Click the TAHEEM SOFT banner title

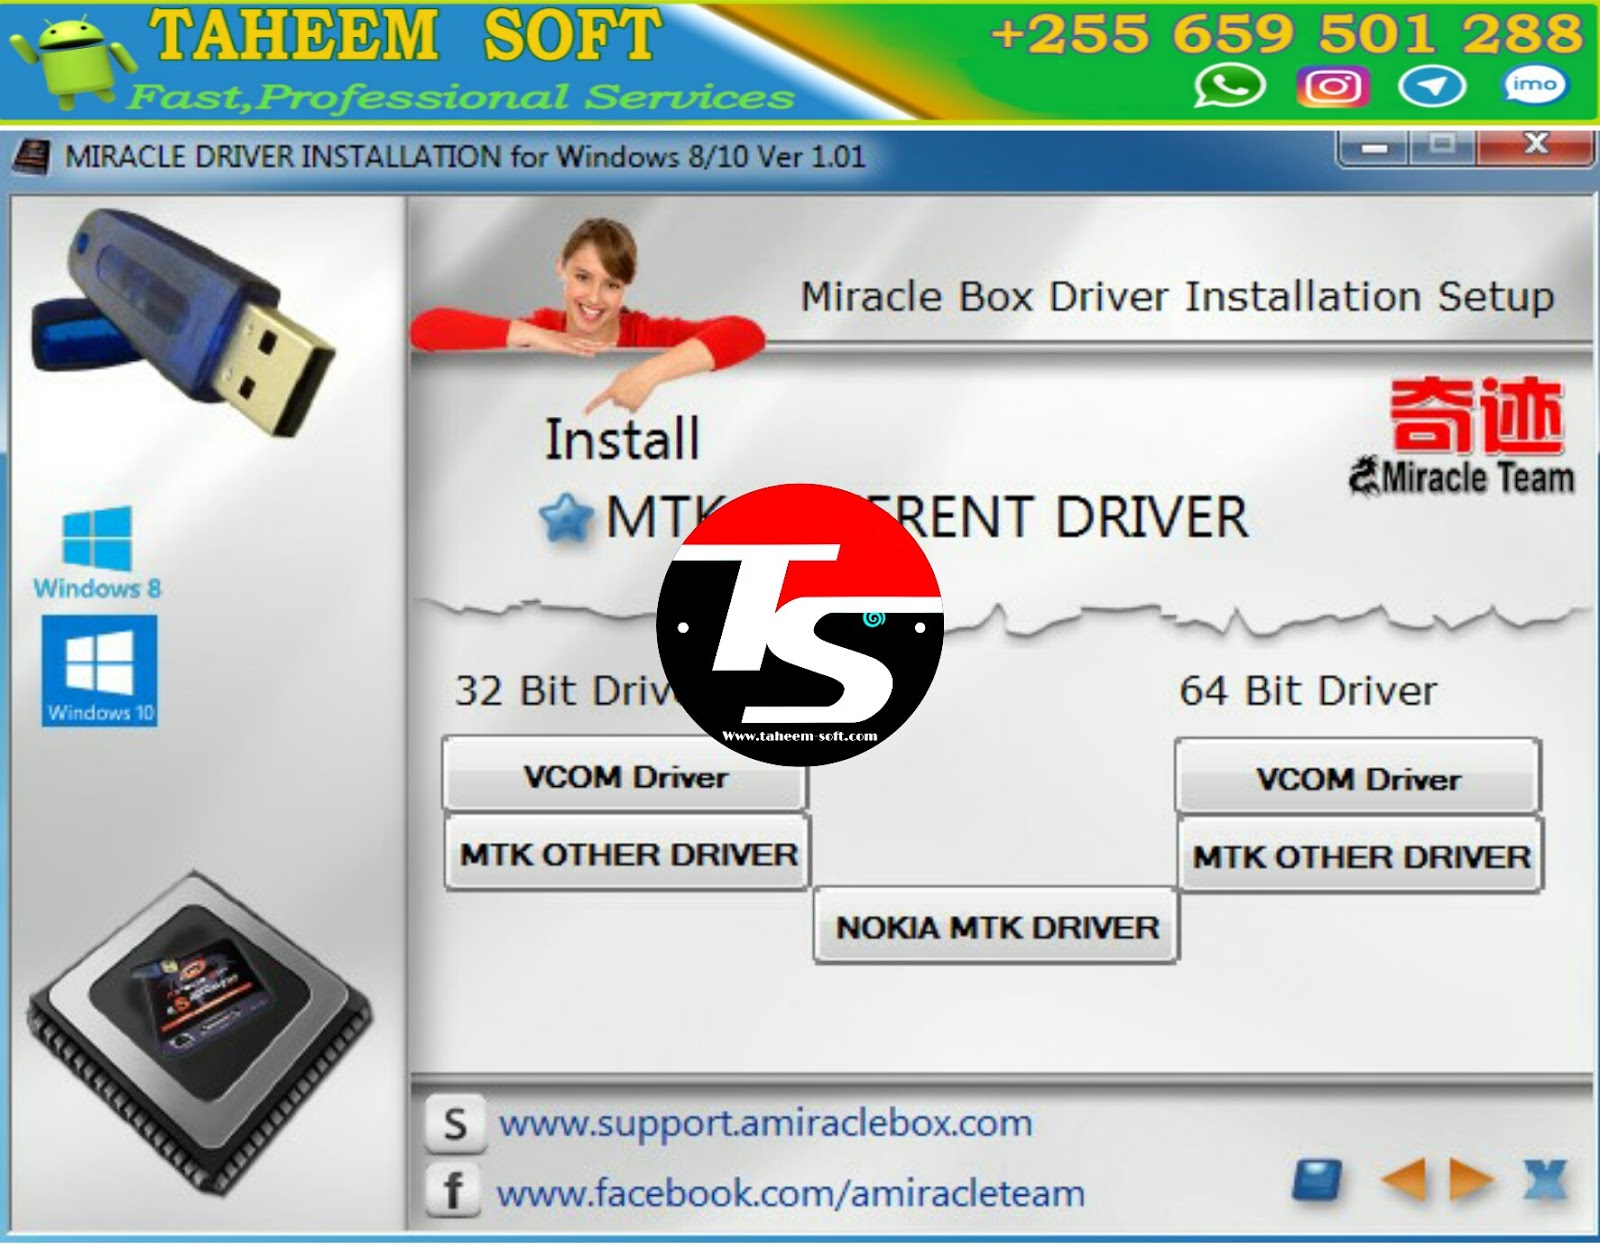(x=405, y=35)
